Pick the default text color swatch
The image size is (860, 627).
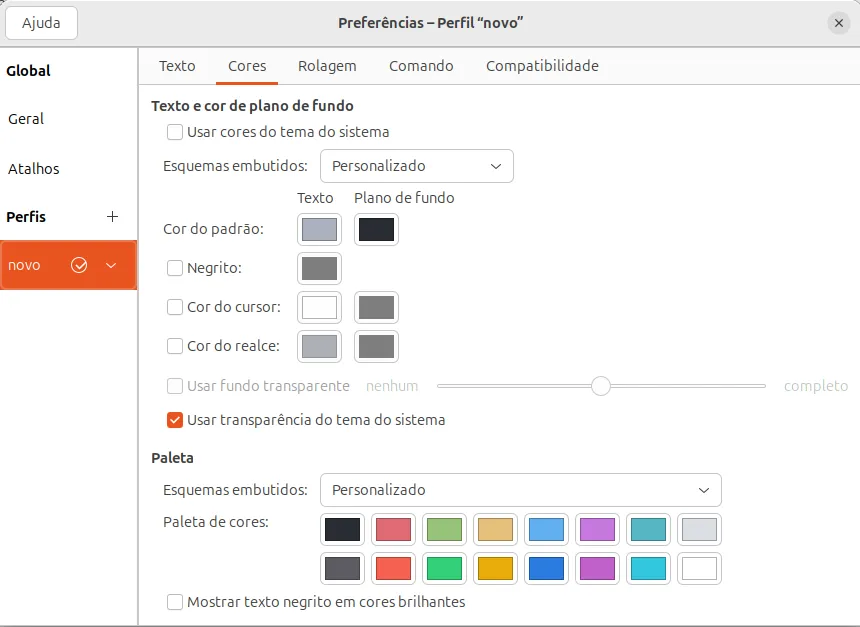point(320,229)
